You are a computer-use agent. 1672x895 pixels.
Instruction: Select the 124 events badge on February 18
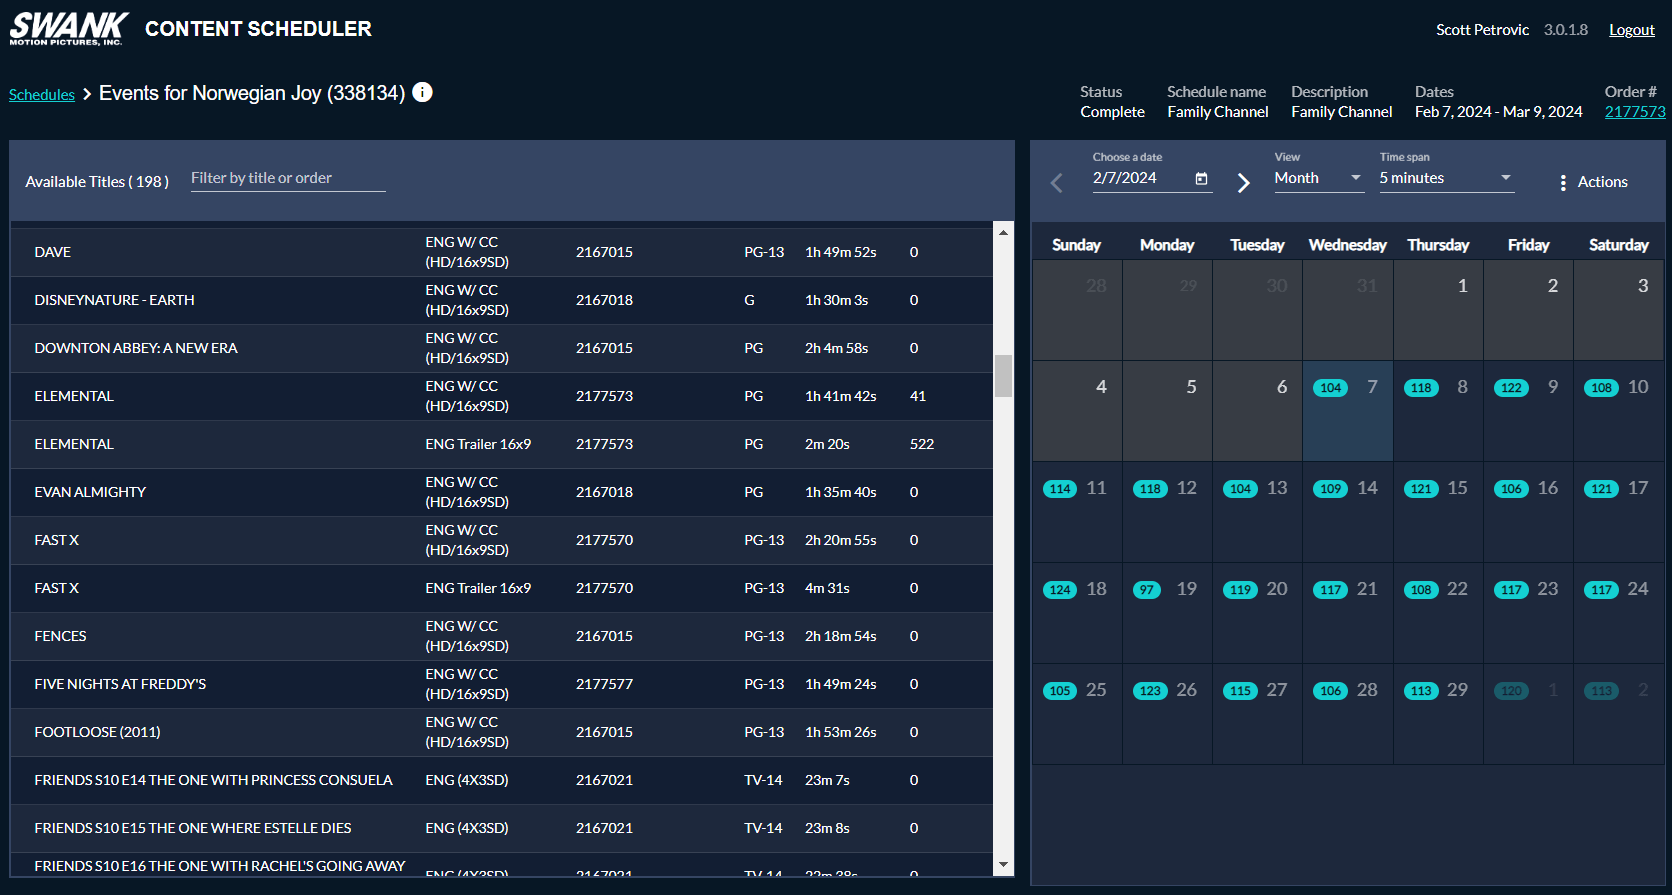[x=1060, y=590]
